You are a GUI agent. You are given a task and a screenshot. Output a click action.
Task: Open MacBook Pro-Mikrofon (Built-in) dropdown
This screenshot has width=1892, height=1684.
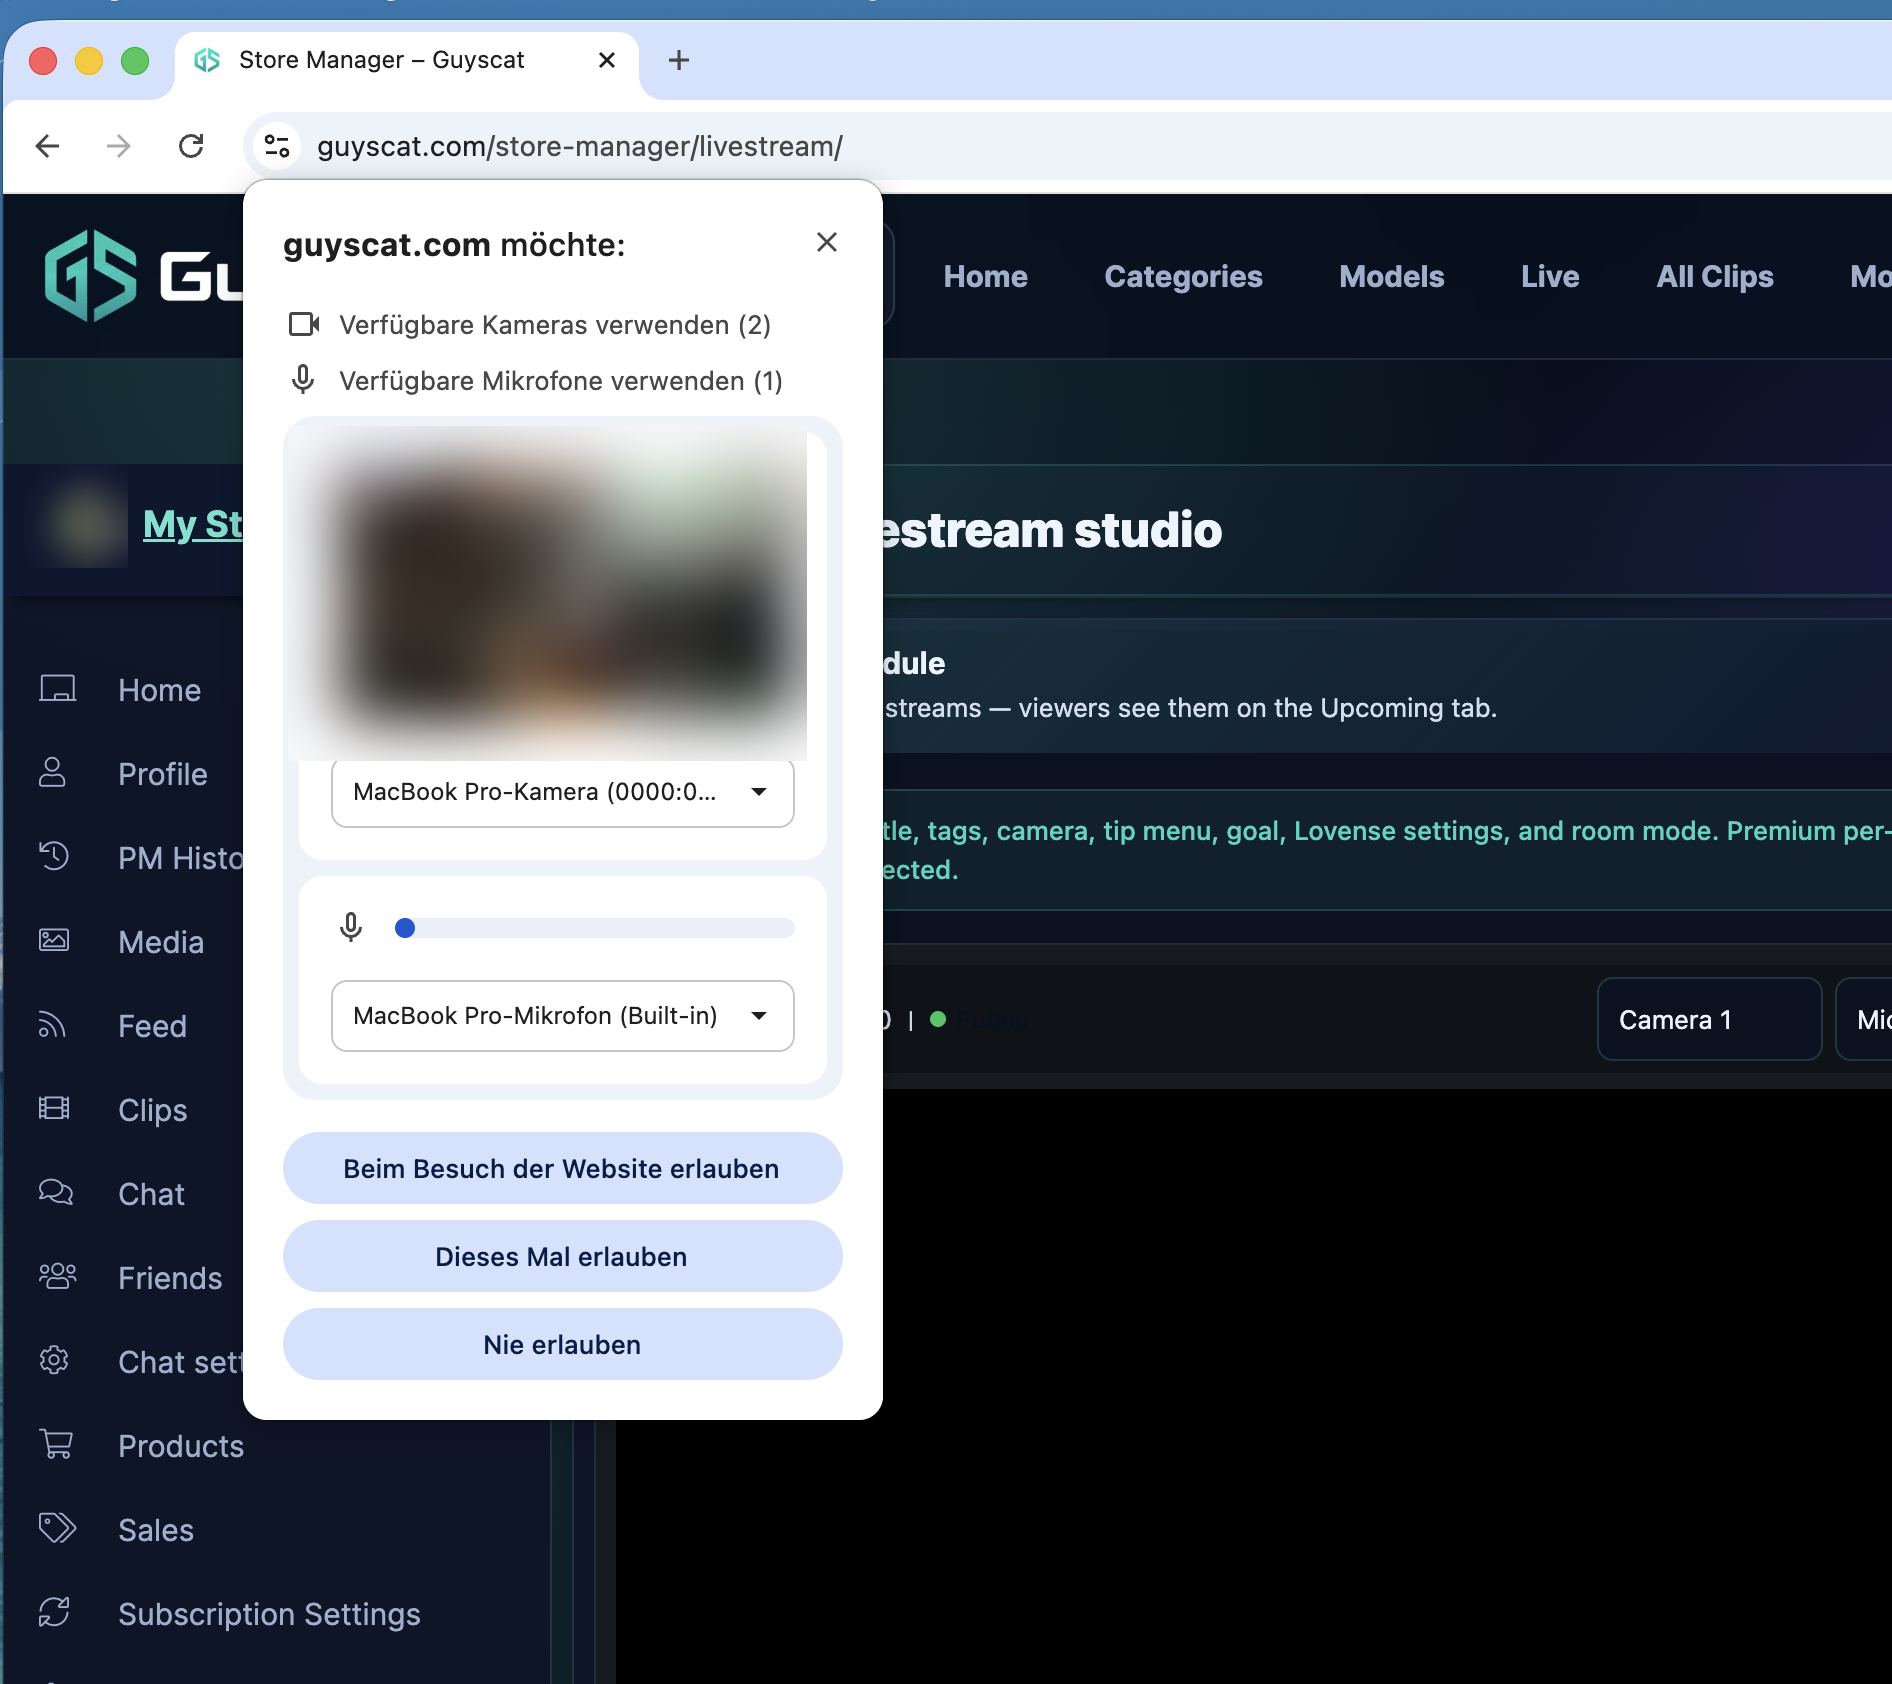pyautogui.click(x=562, y=1016)
